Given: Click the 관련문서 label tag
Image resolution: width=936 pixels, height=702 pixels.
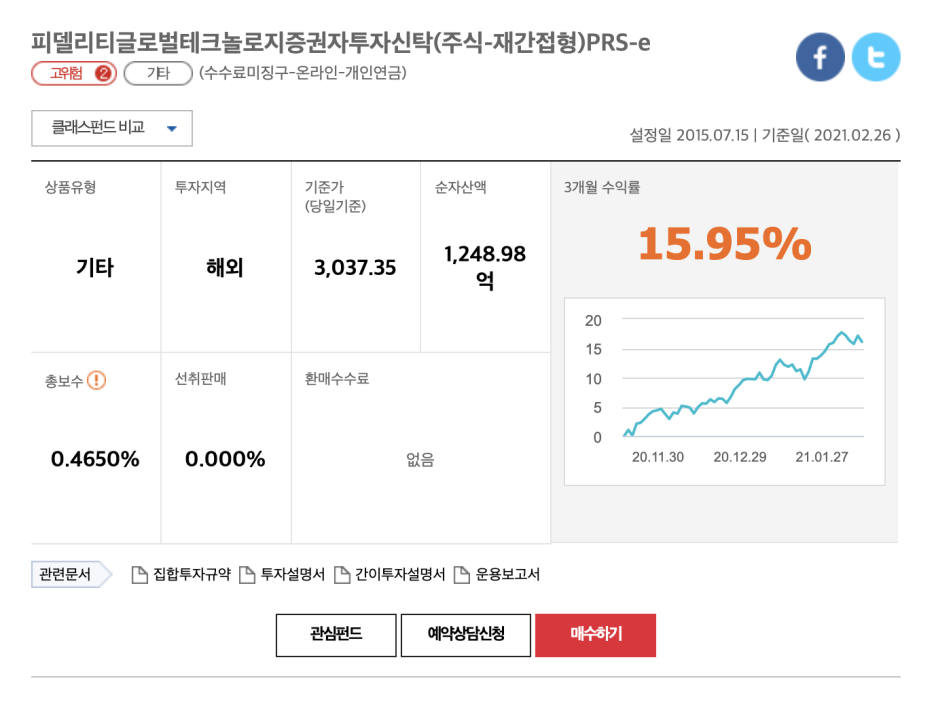Looking at the screenshot, I should pyautogui.click(x=70, y=574).
